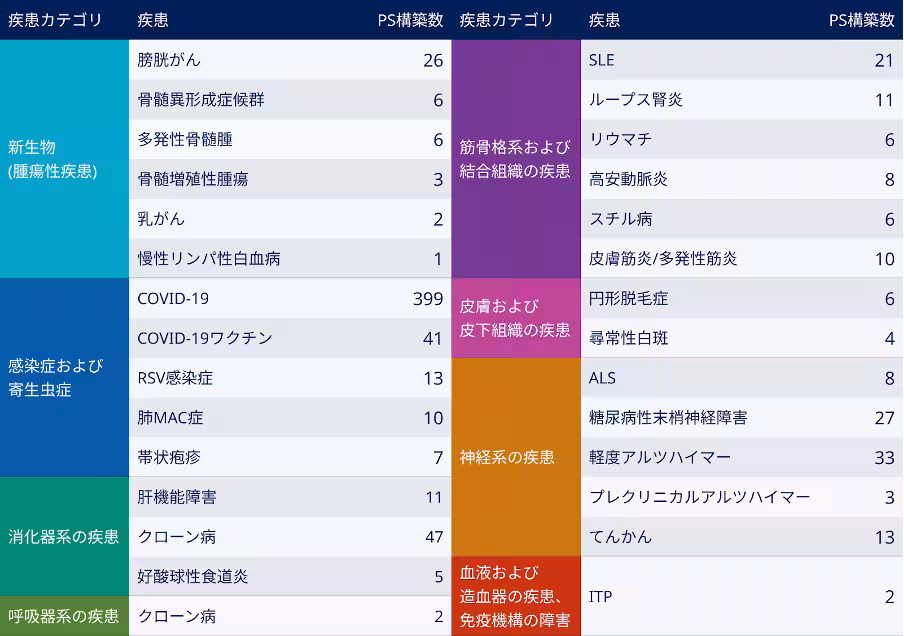Click the 皮膚および皮下組織の疾患 category block
The image size is (904, 636).
(x=515, y=318)
